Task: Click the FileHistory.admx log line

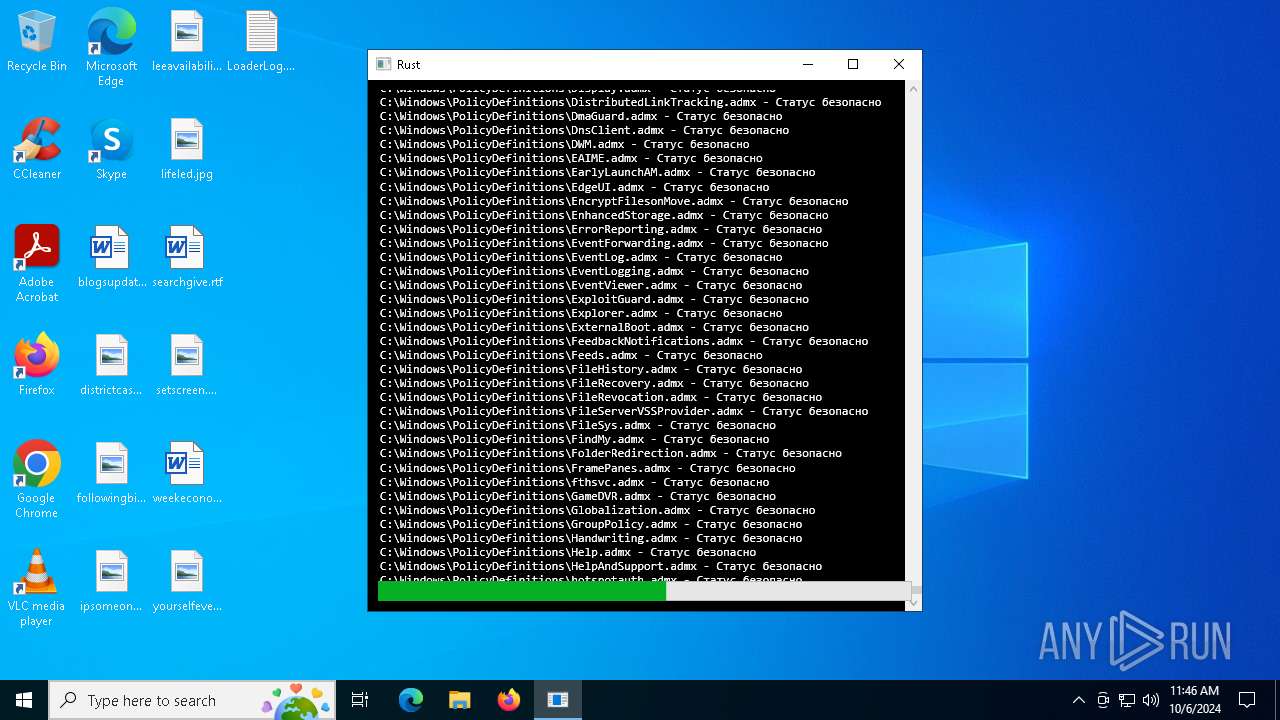Action: 590,369
